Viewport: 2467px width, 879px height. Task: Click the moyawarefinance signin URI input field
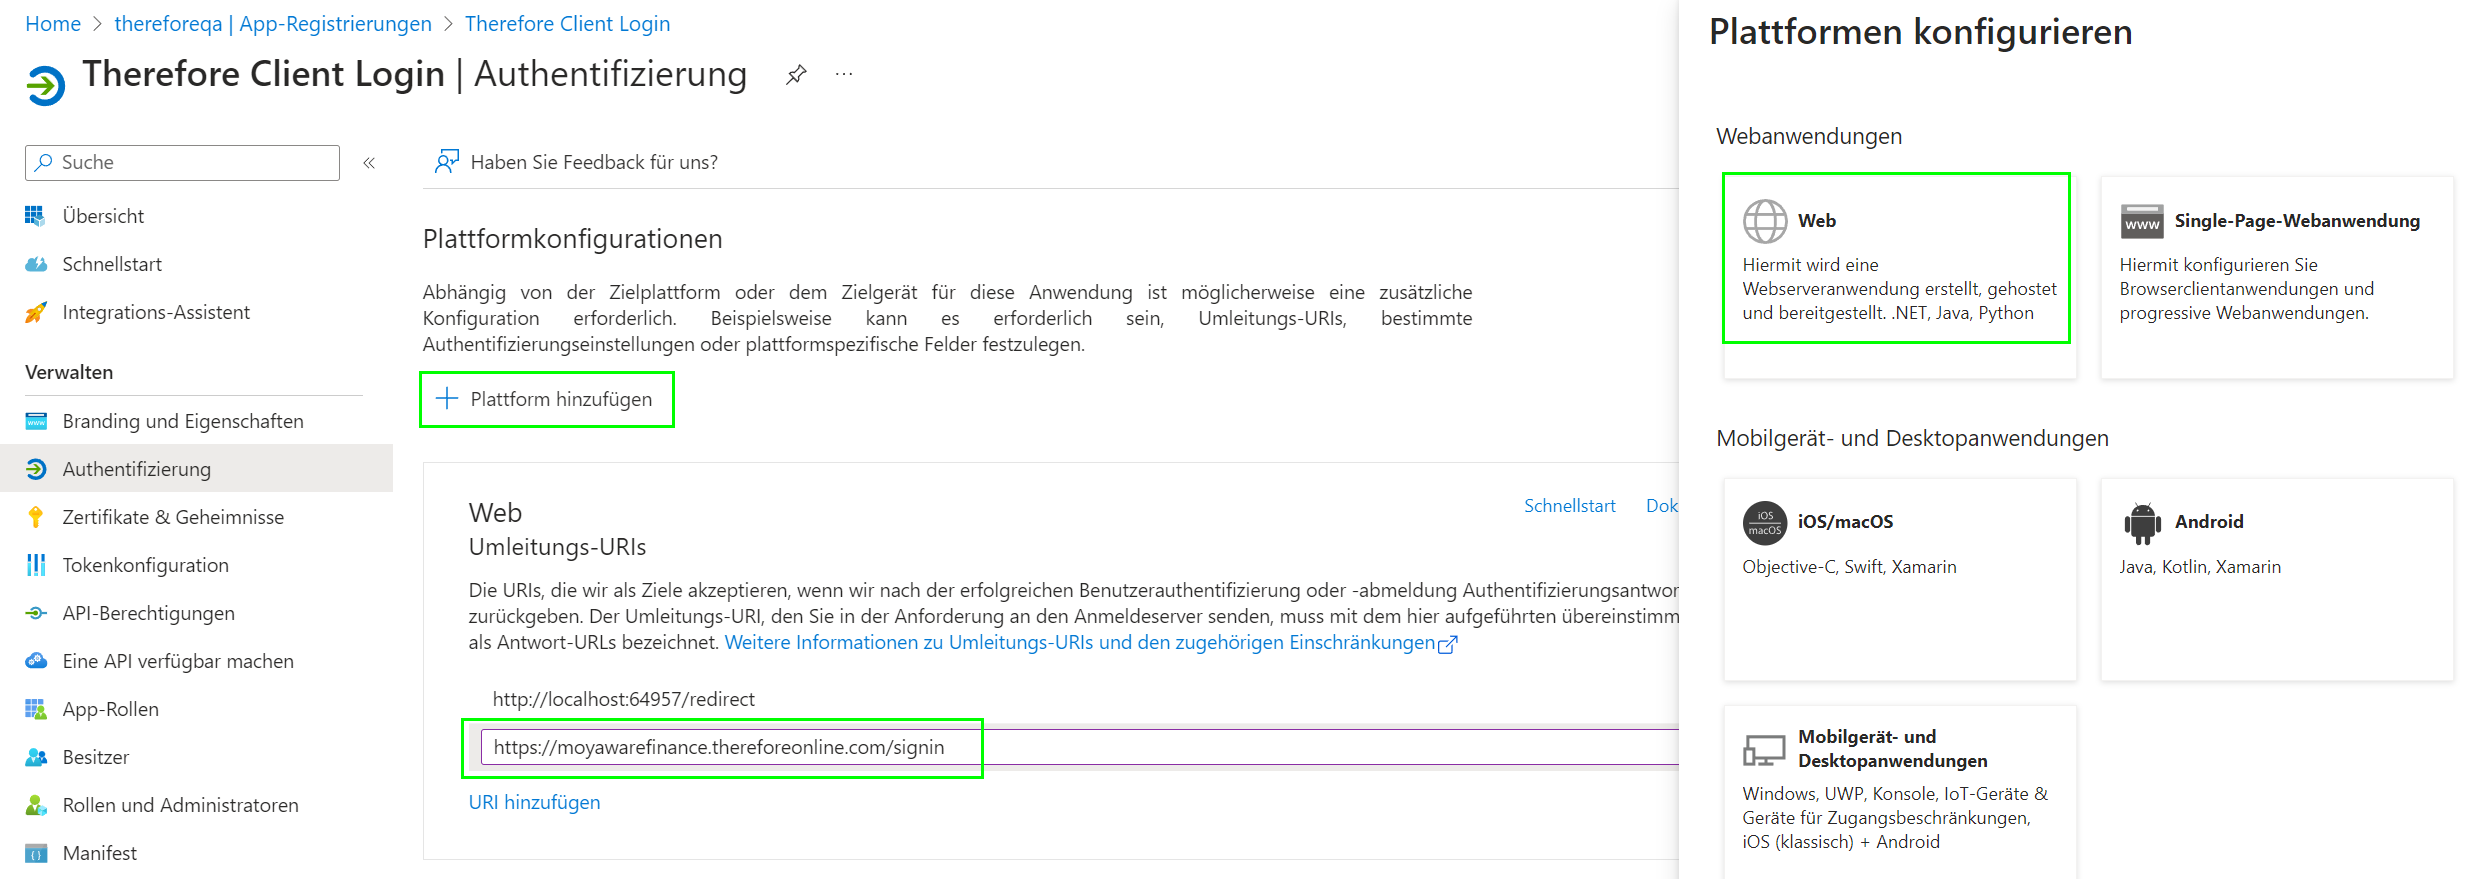click(1080, 747)
